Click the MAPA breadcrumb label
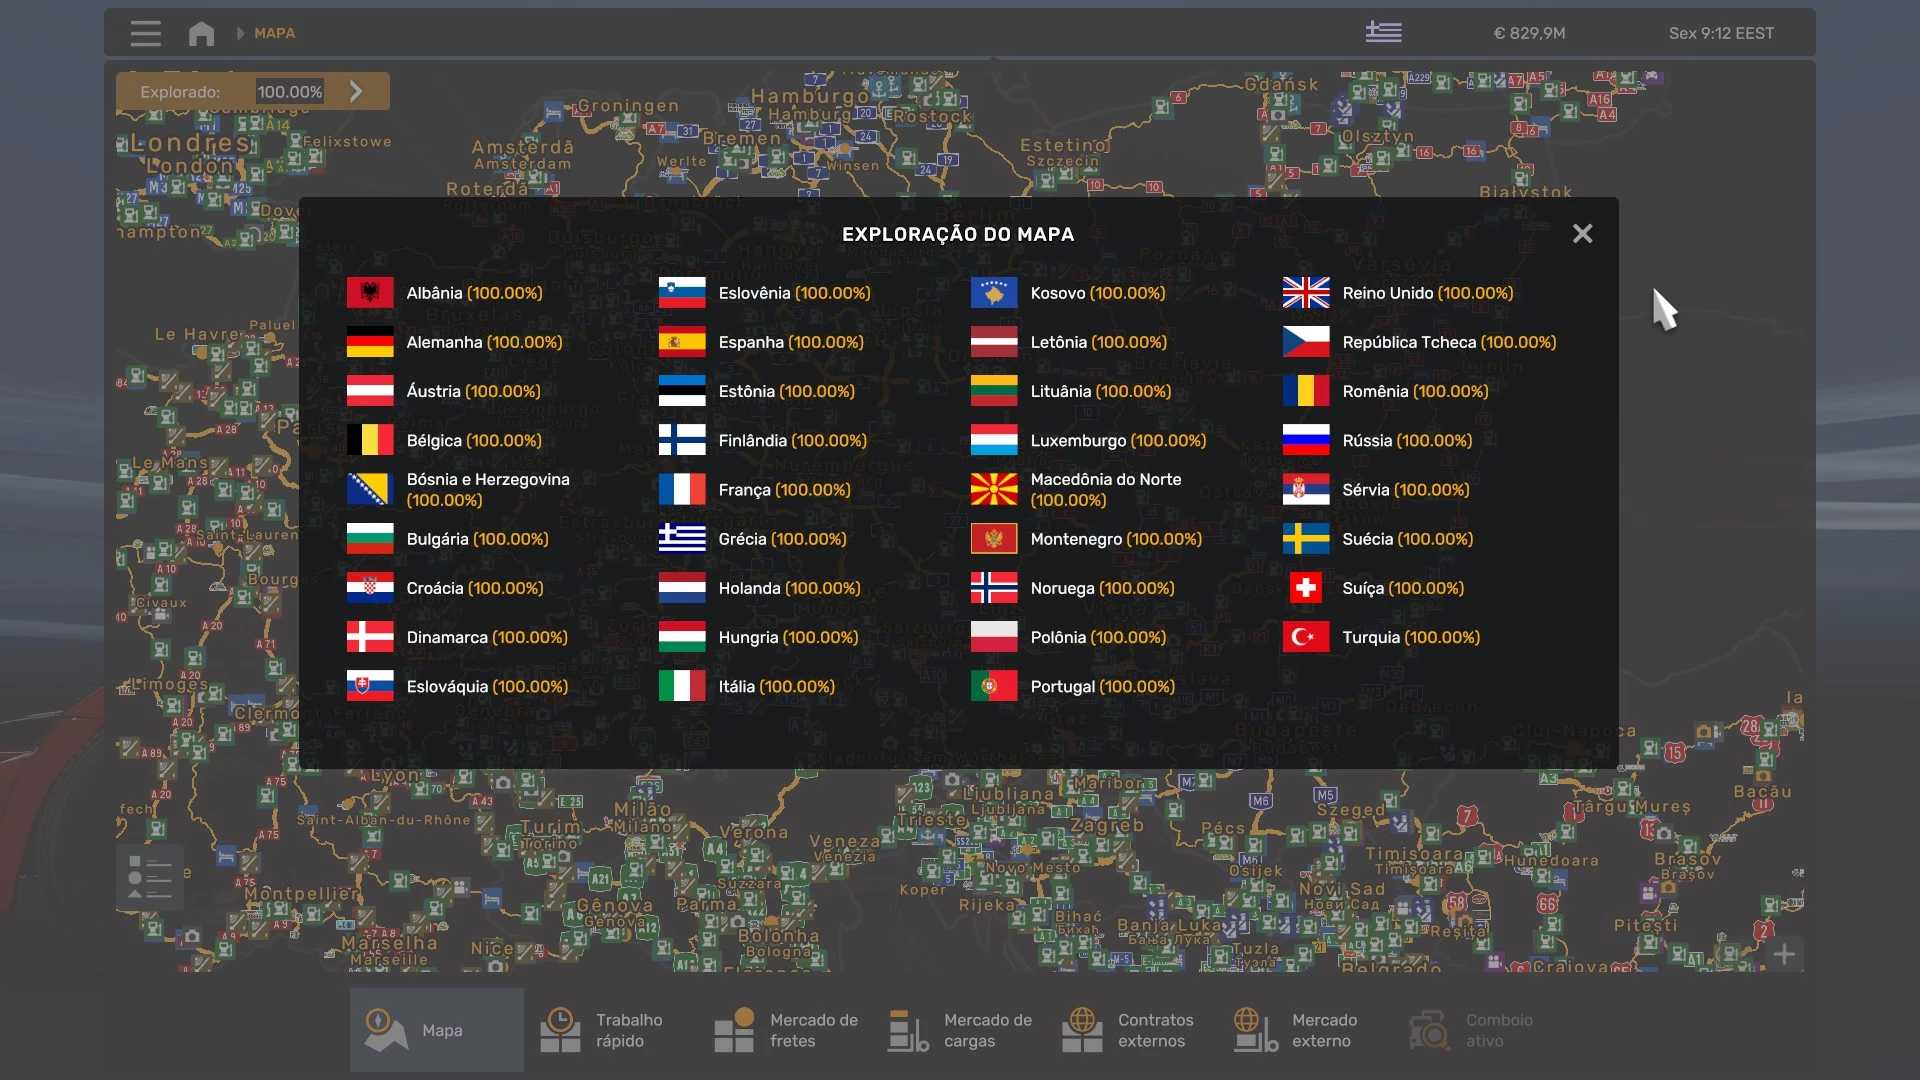Viewport: 1920px width, 1080px height. [274, 33]
